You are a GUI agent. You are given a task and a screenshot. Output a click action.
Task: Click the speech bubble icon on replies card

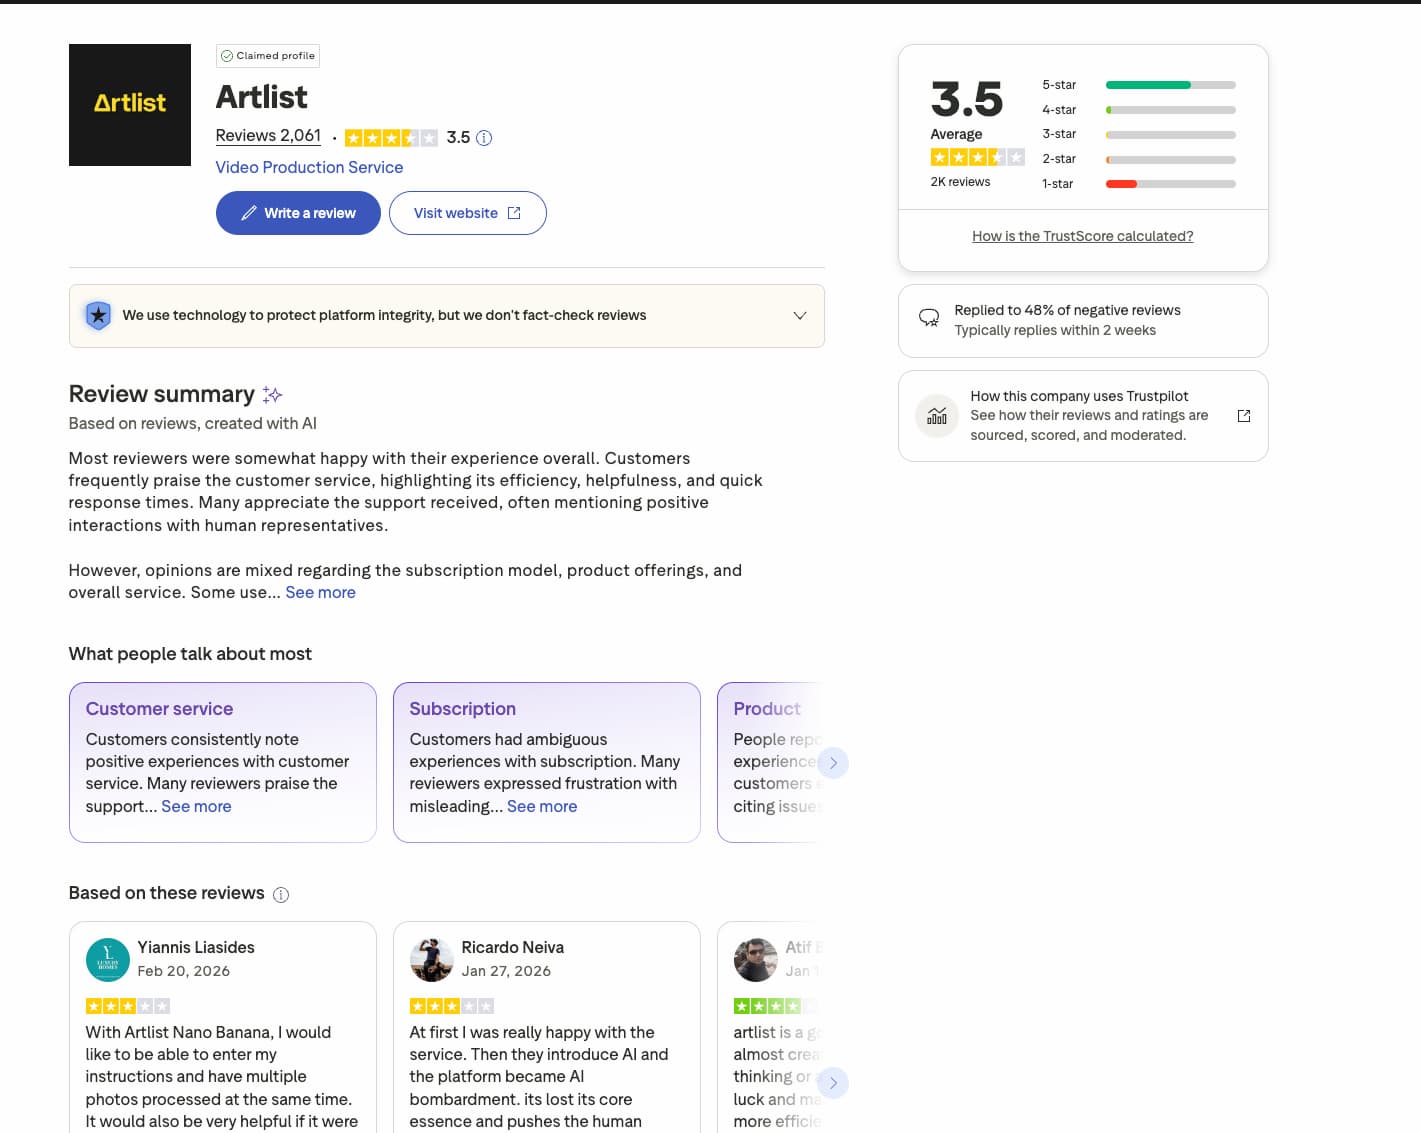930,316
